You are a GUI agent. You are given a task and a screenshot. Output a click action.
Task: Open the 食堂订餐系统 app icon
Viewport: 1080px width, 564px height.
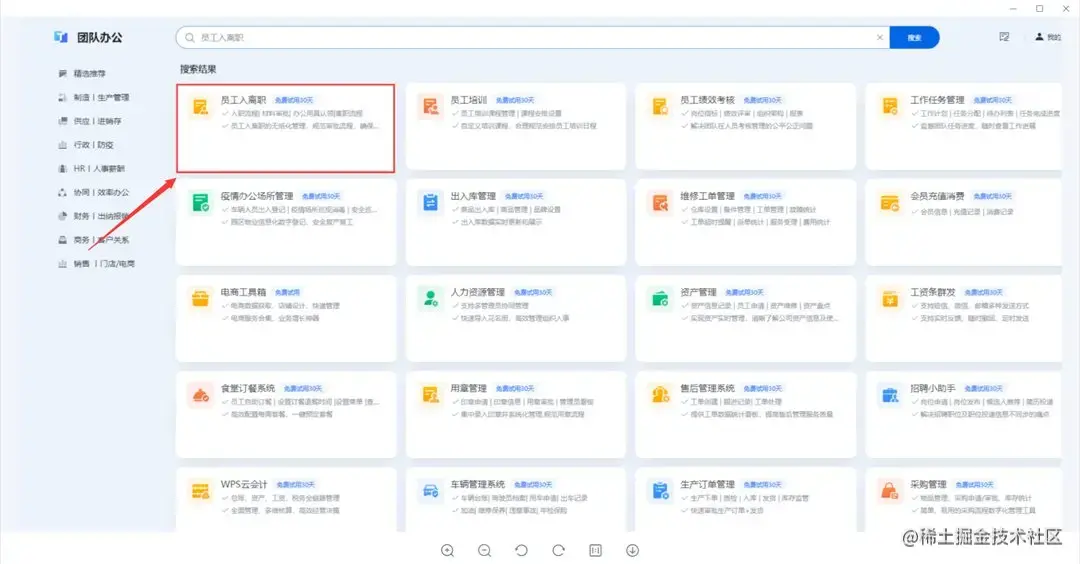pyautogui.click(x=200, y=395)
